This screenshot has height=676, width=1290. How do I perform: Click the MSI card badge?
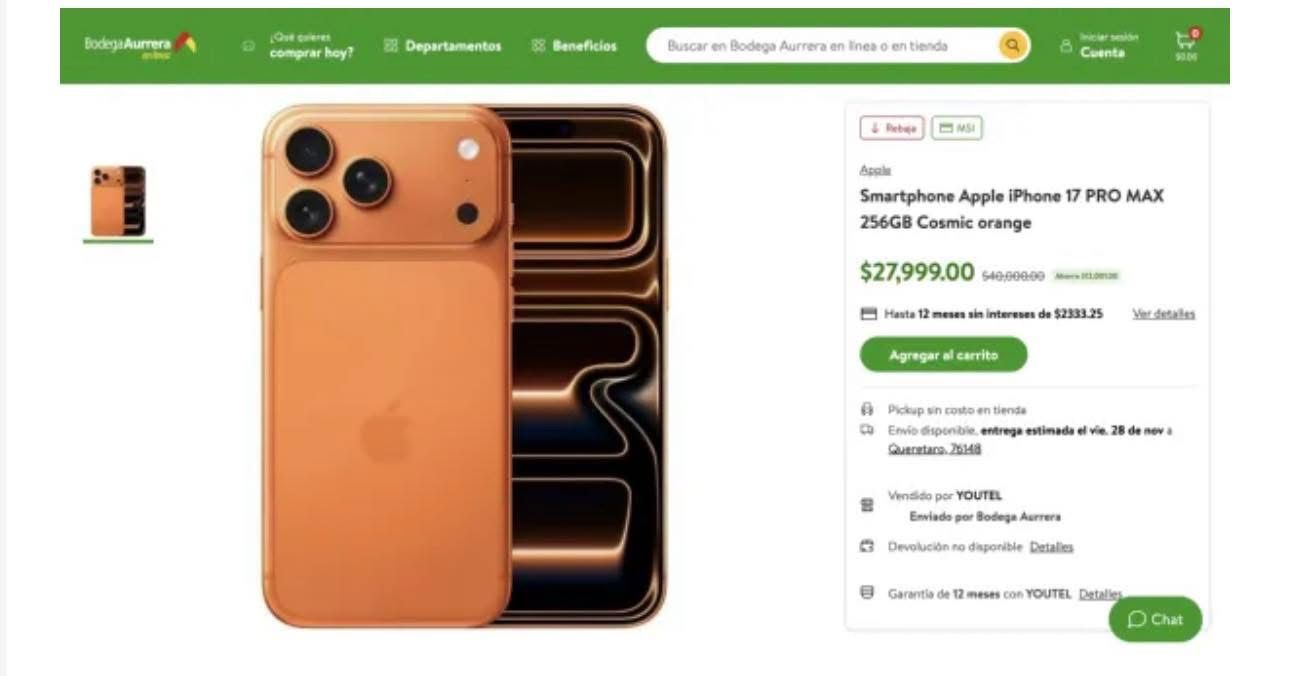[x=957, y=128]
